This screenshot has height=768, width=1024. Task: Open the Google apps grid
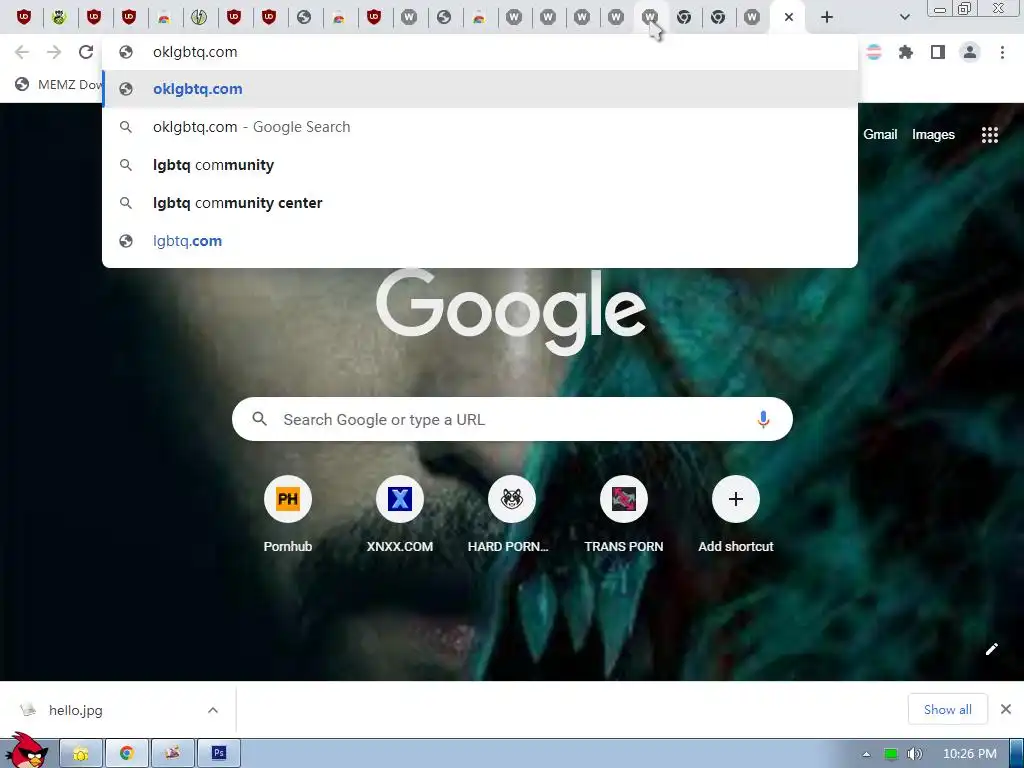tap(989, 135)
